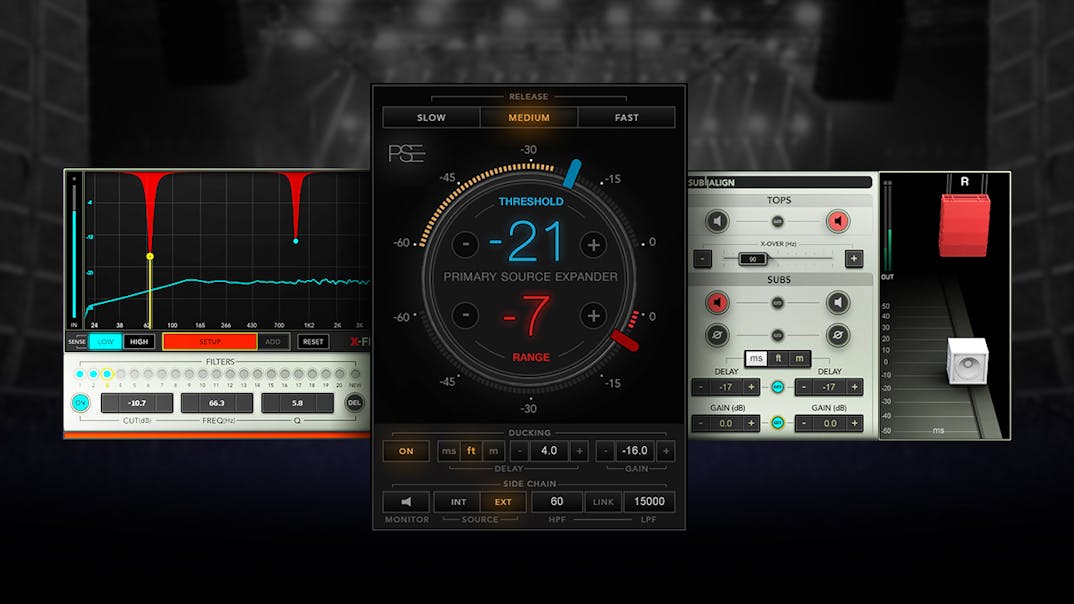Click the red SETUP button

click(x=210, y=342)
